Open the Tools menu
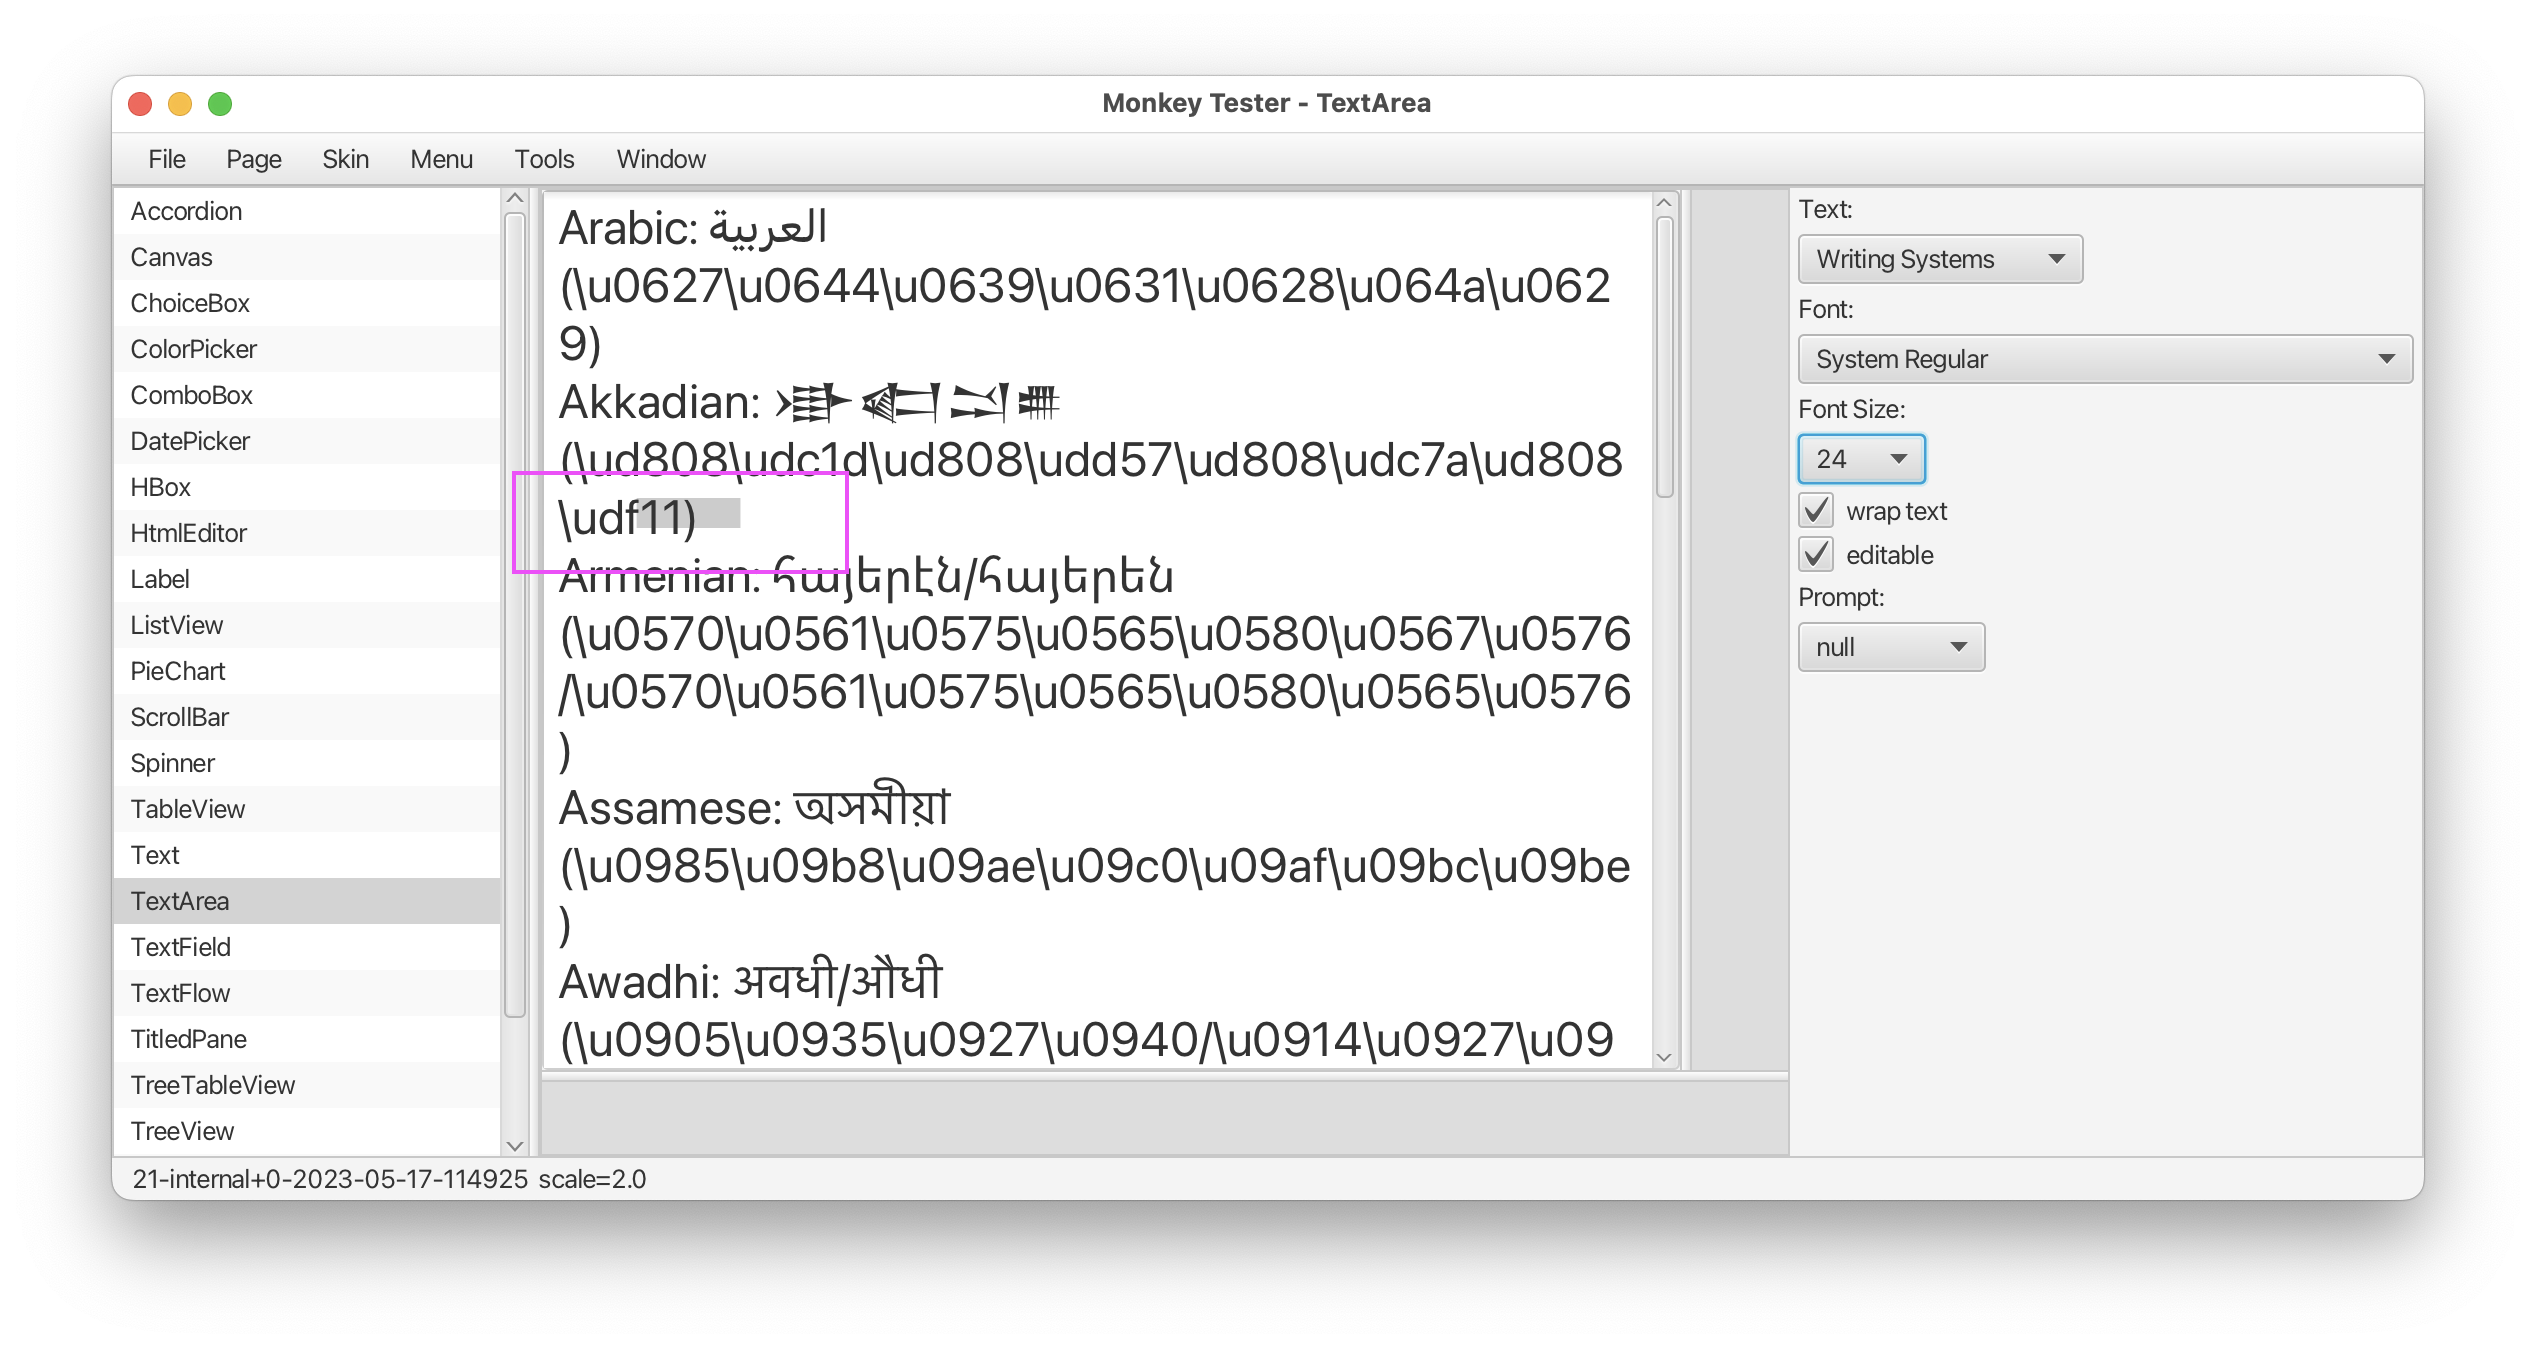2536x1348 pixels. pyautogui.click(x=544, y=159)
